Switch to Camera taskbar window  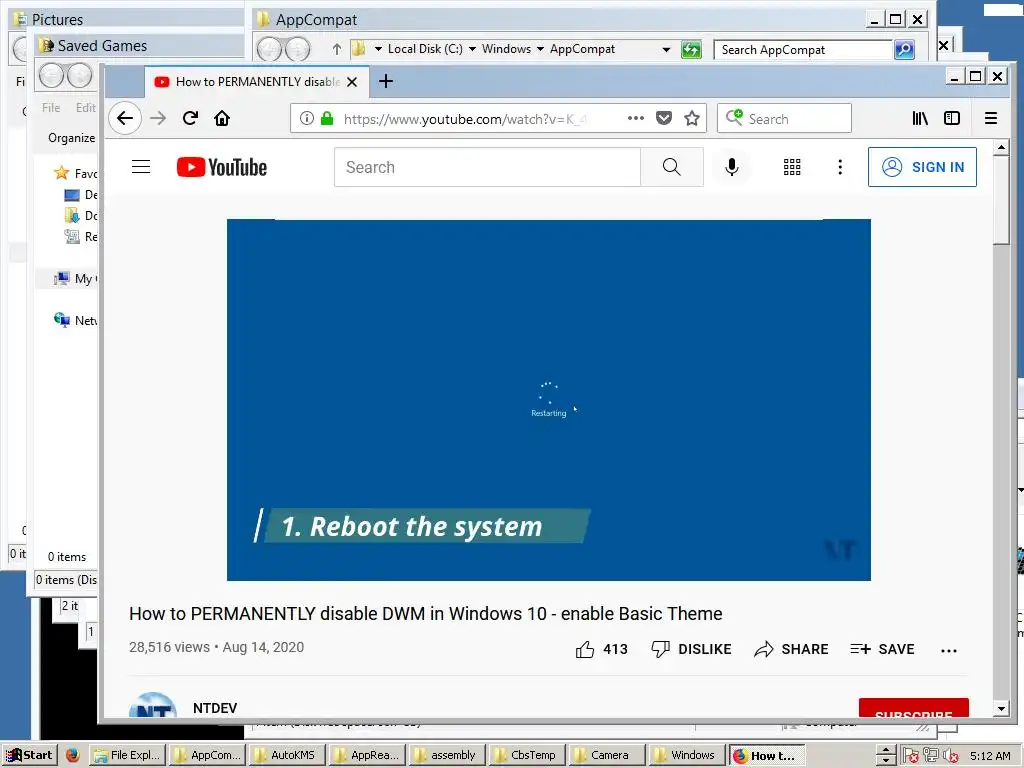(607, 755)
